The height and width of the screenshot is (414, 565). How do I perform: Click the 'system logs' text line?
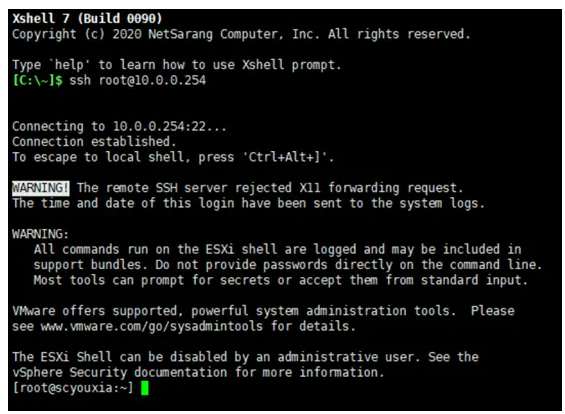click(x=249, y=204)
